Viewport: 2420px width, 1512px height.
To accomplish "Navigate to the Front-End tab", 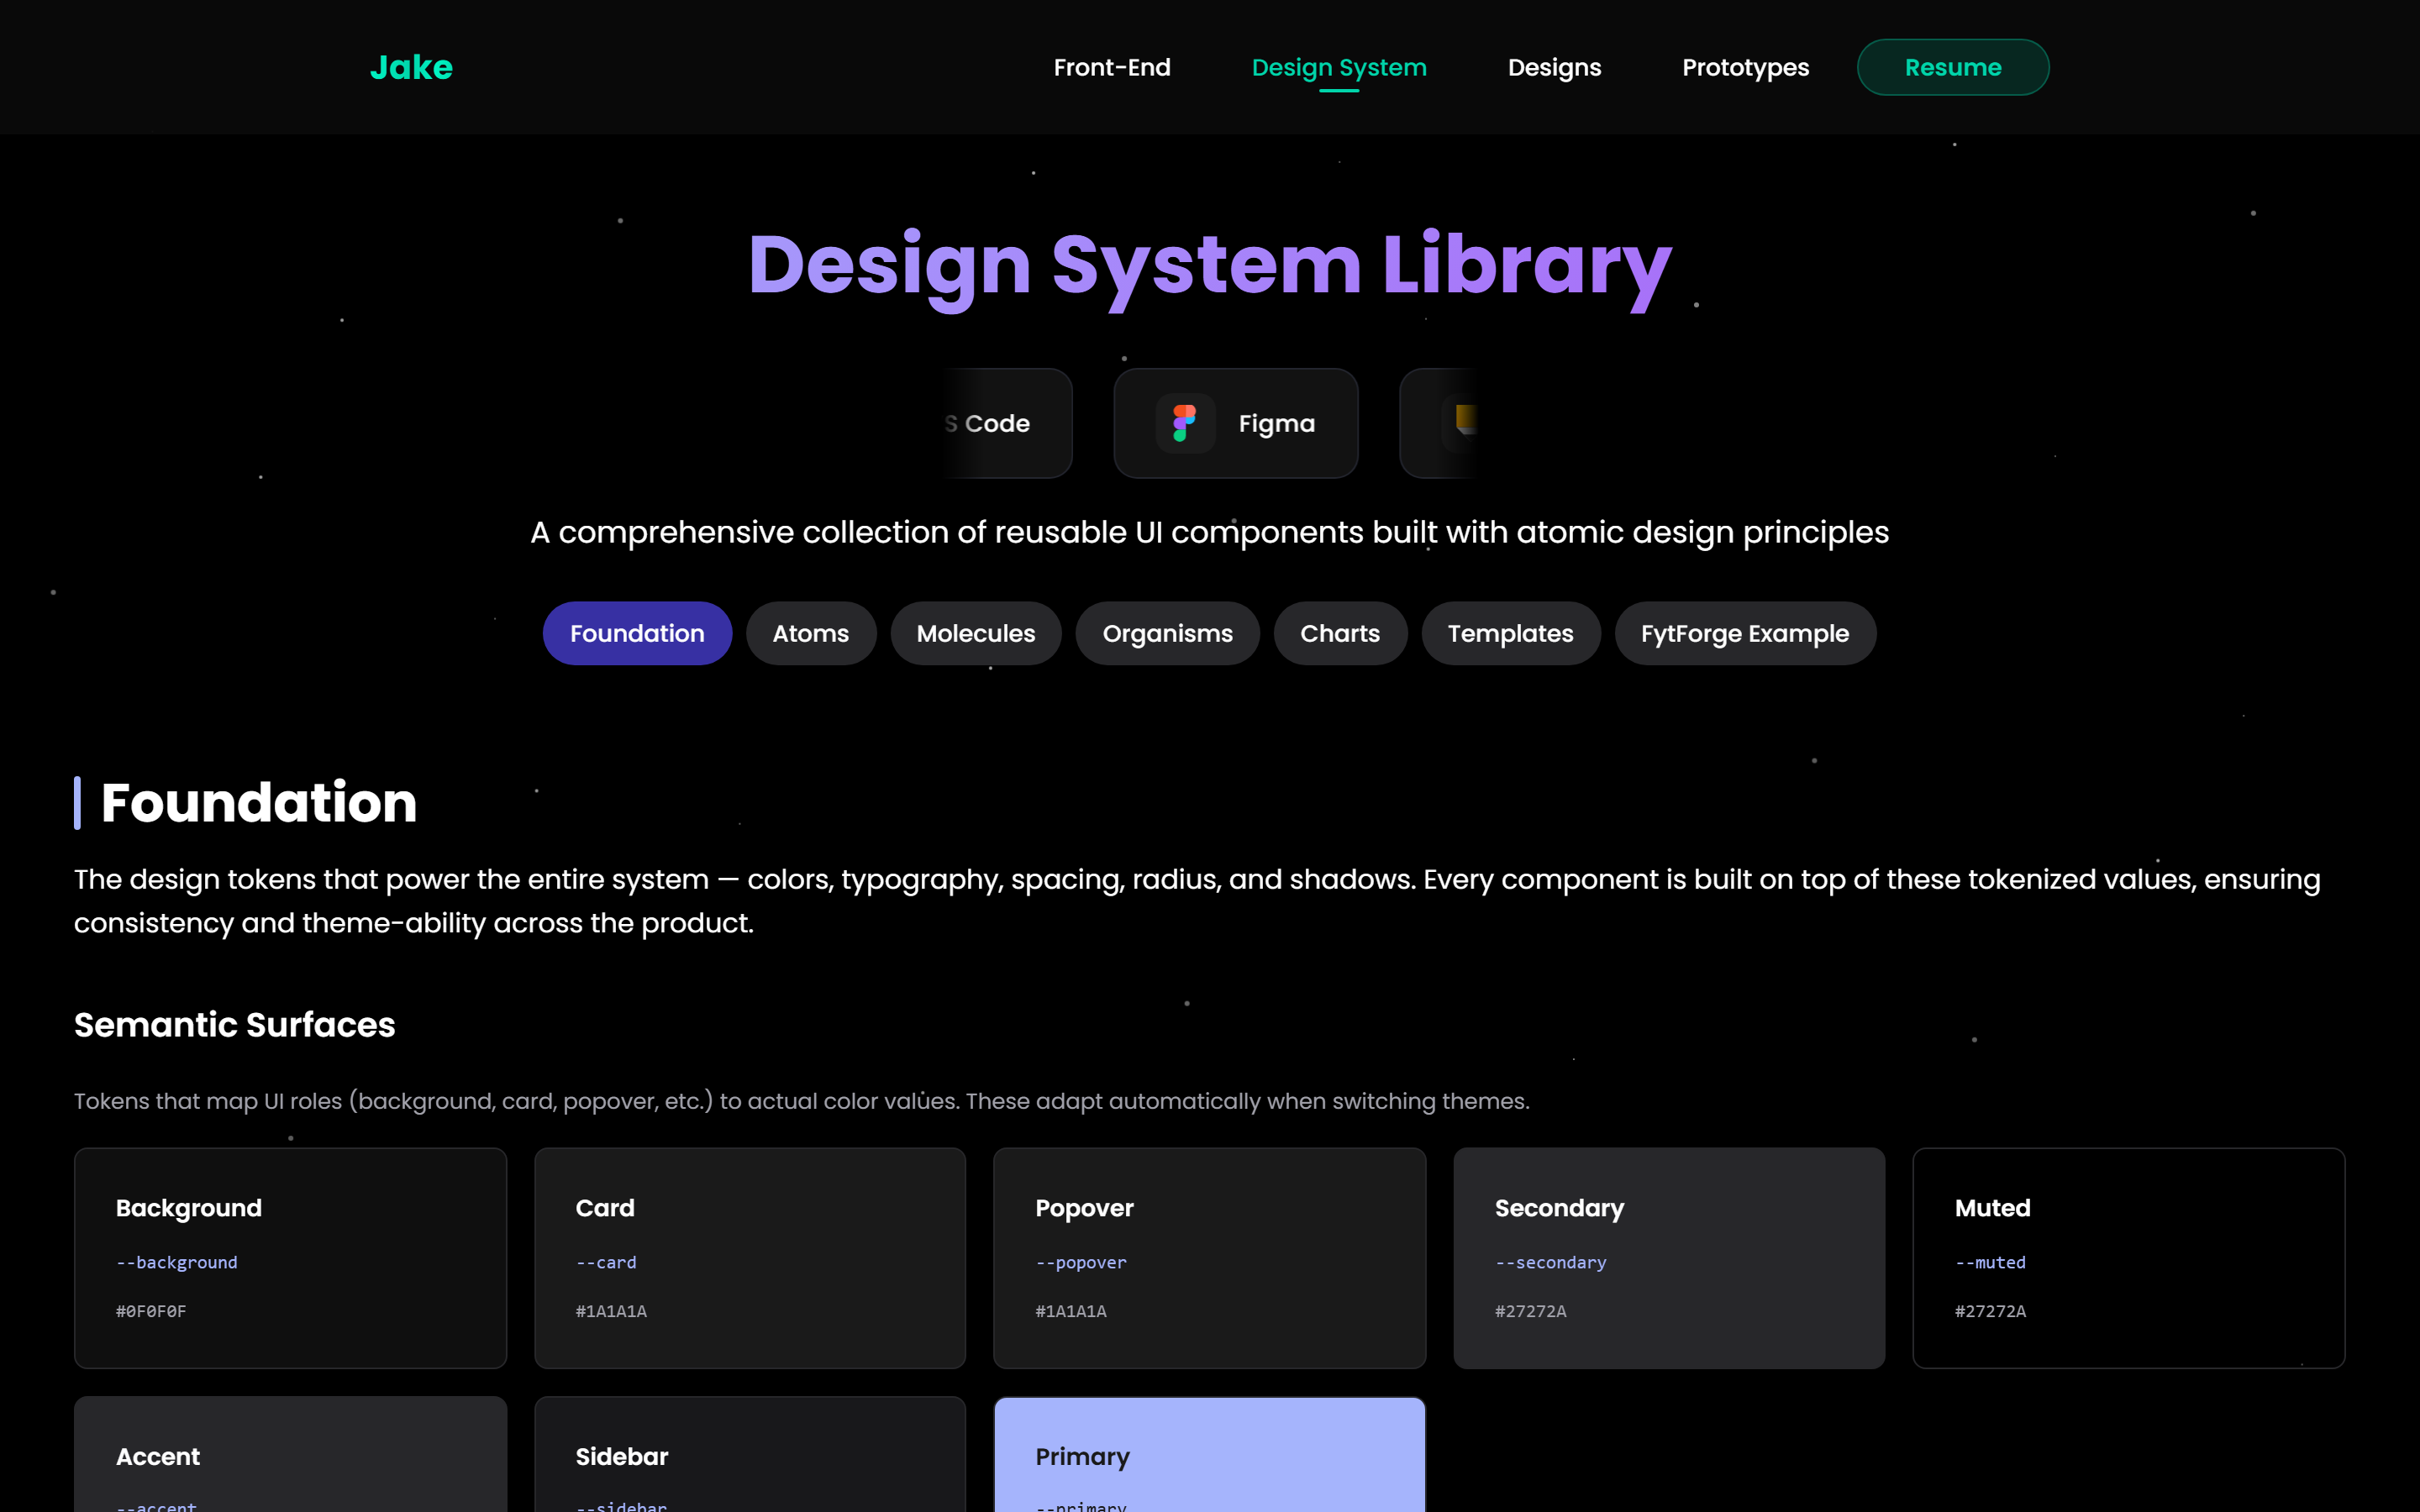I will point(1112,67).
